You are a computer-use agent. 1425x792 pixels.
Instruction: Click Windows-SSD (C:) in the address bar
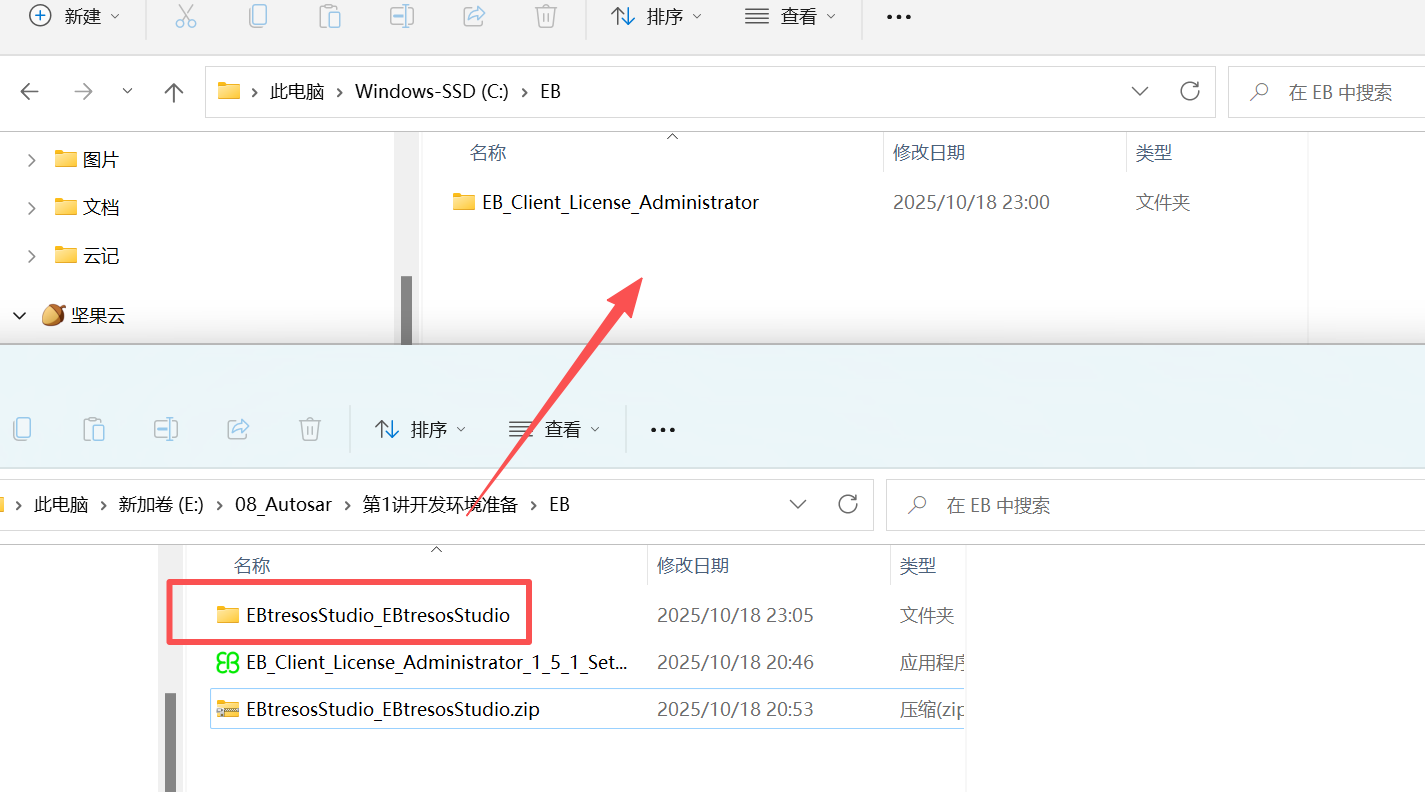pos(432,92)
